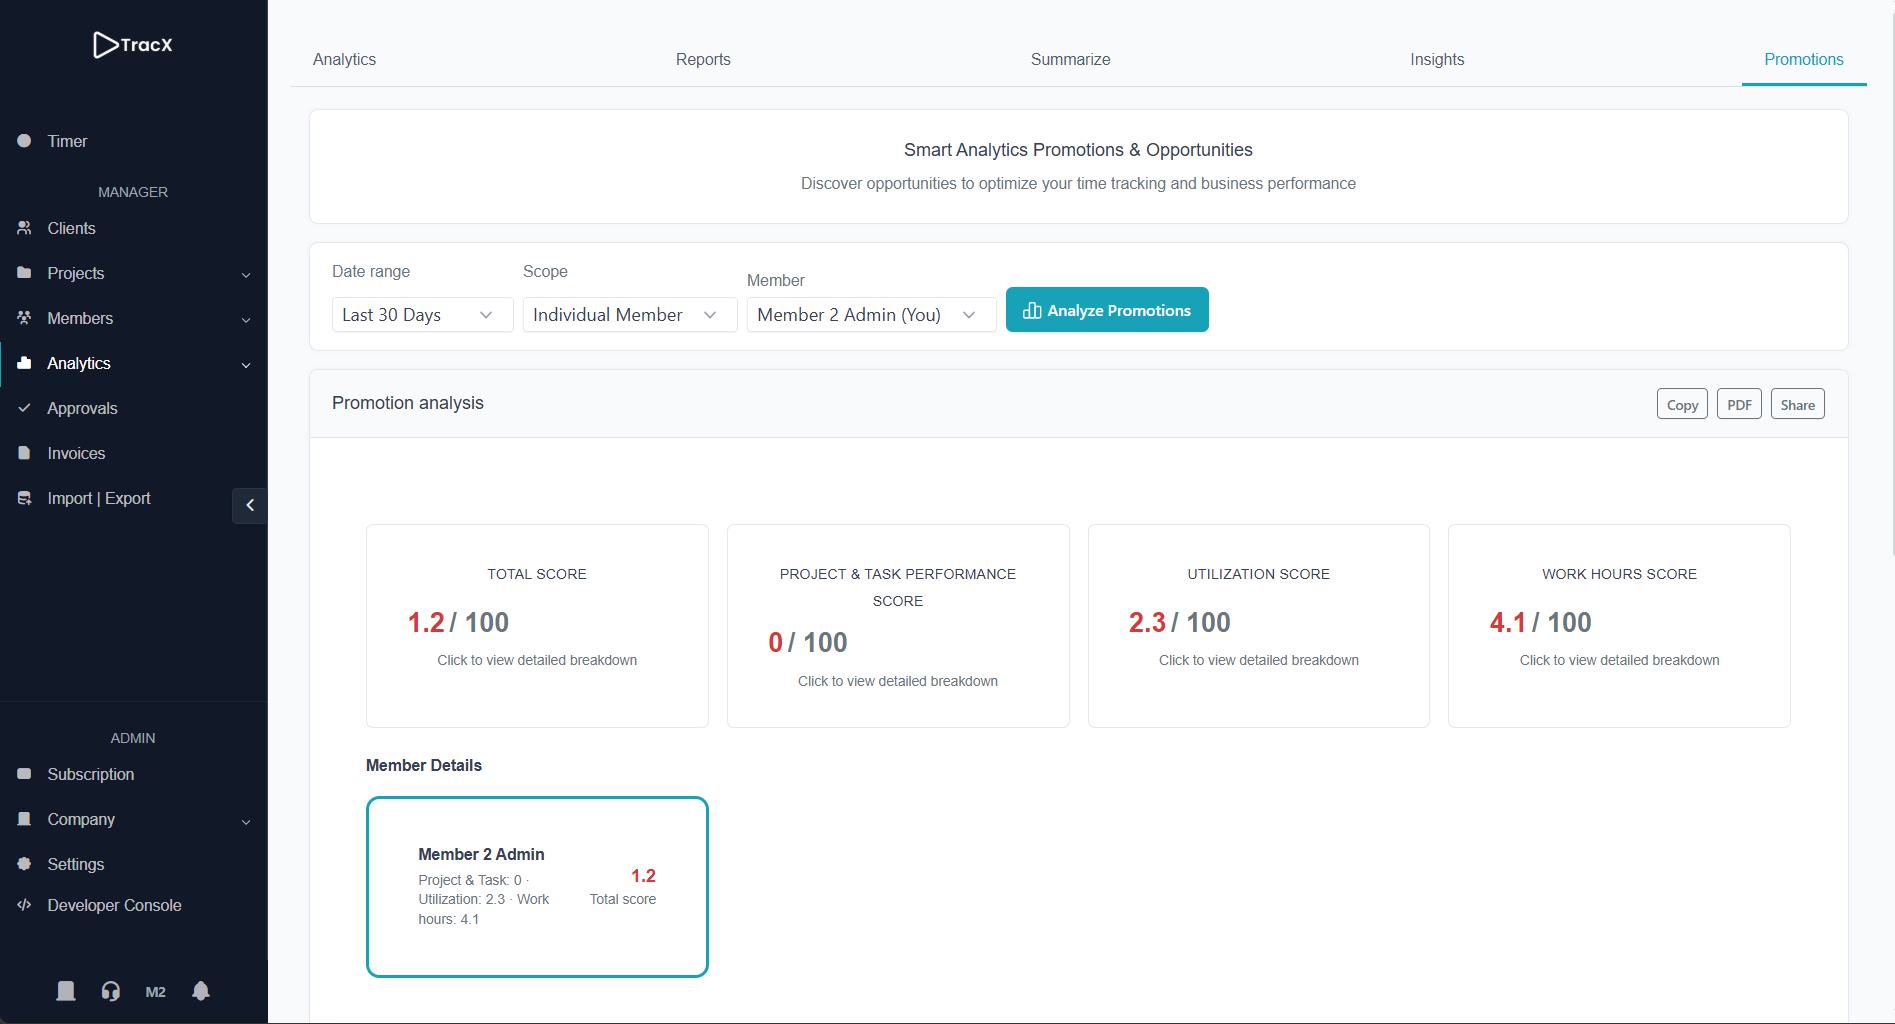Expand the Members submenu chevron

click(x=246, y=320)
